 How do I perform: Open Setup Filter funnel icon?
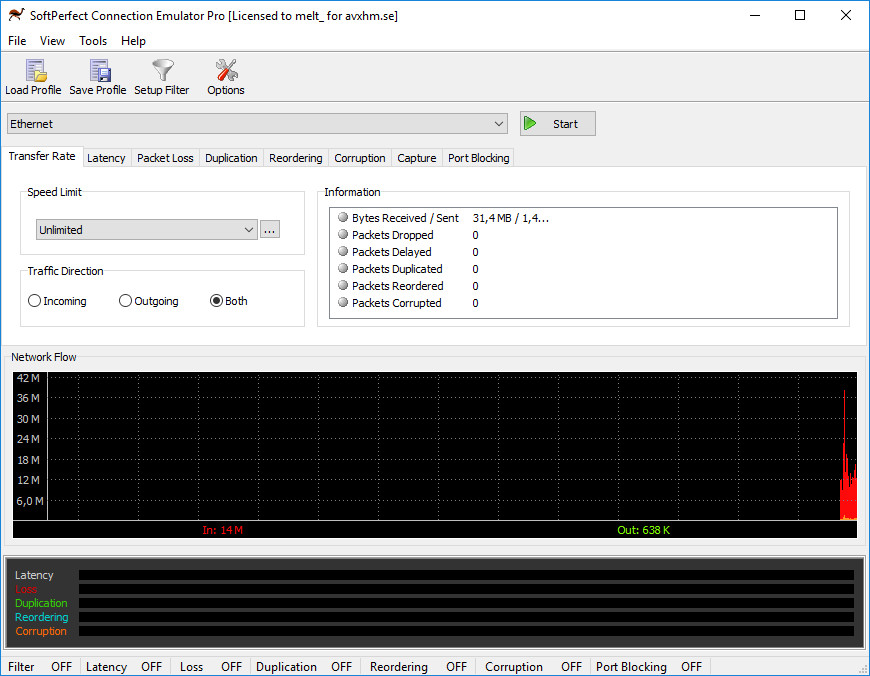coord(161,71)
